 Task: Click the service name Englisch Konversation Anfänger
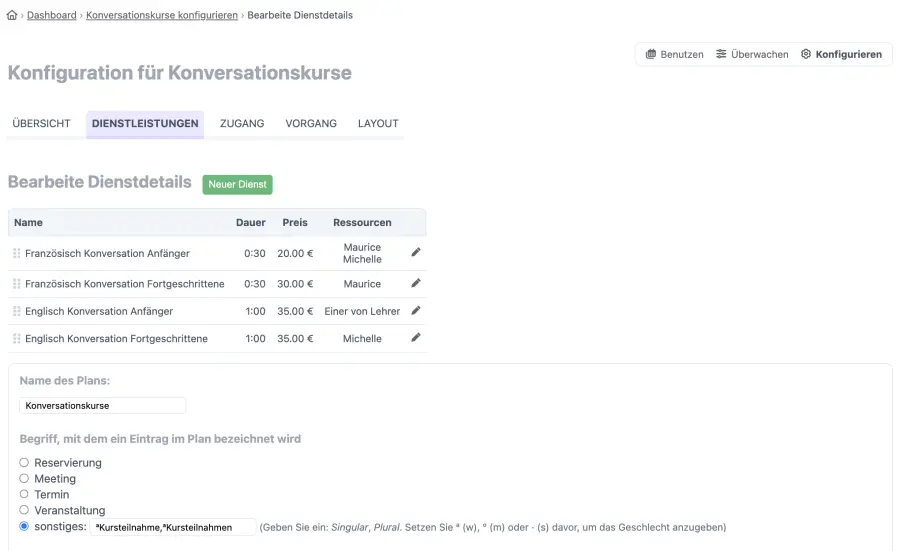(99, 311)
